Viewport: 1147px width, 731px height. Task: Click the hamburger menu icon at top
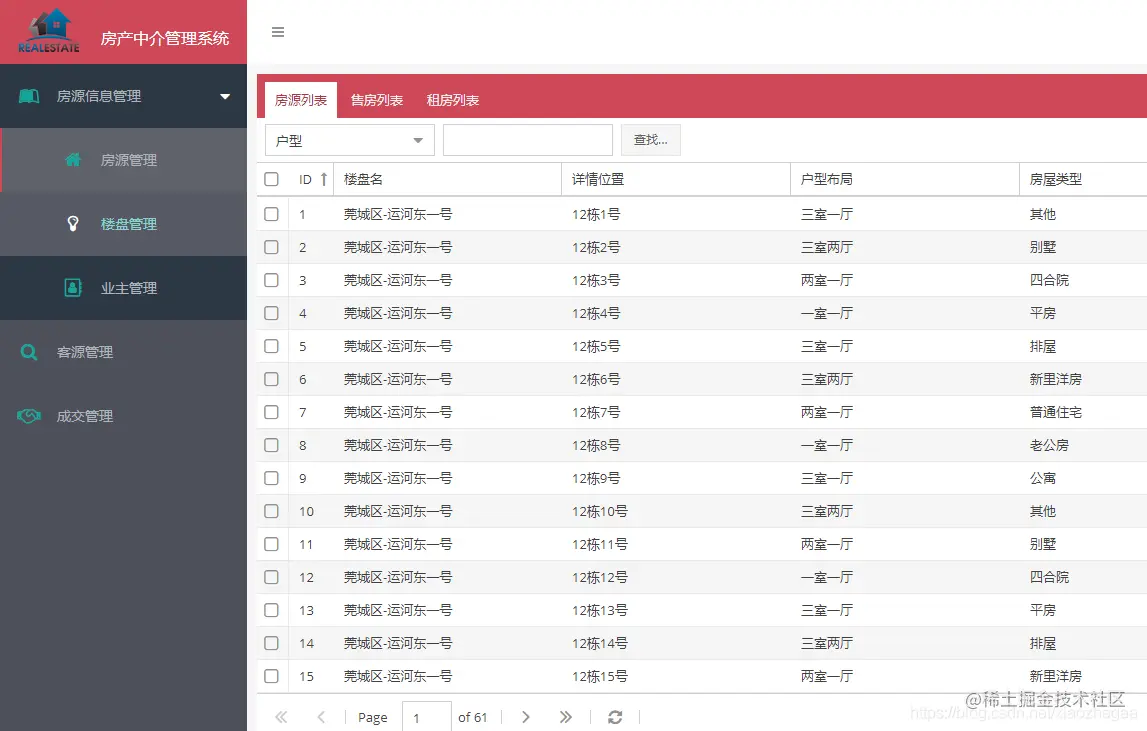[x=277, y=31]
